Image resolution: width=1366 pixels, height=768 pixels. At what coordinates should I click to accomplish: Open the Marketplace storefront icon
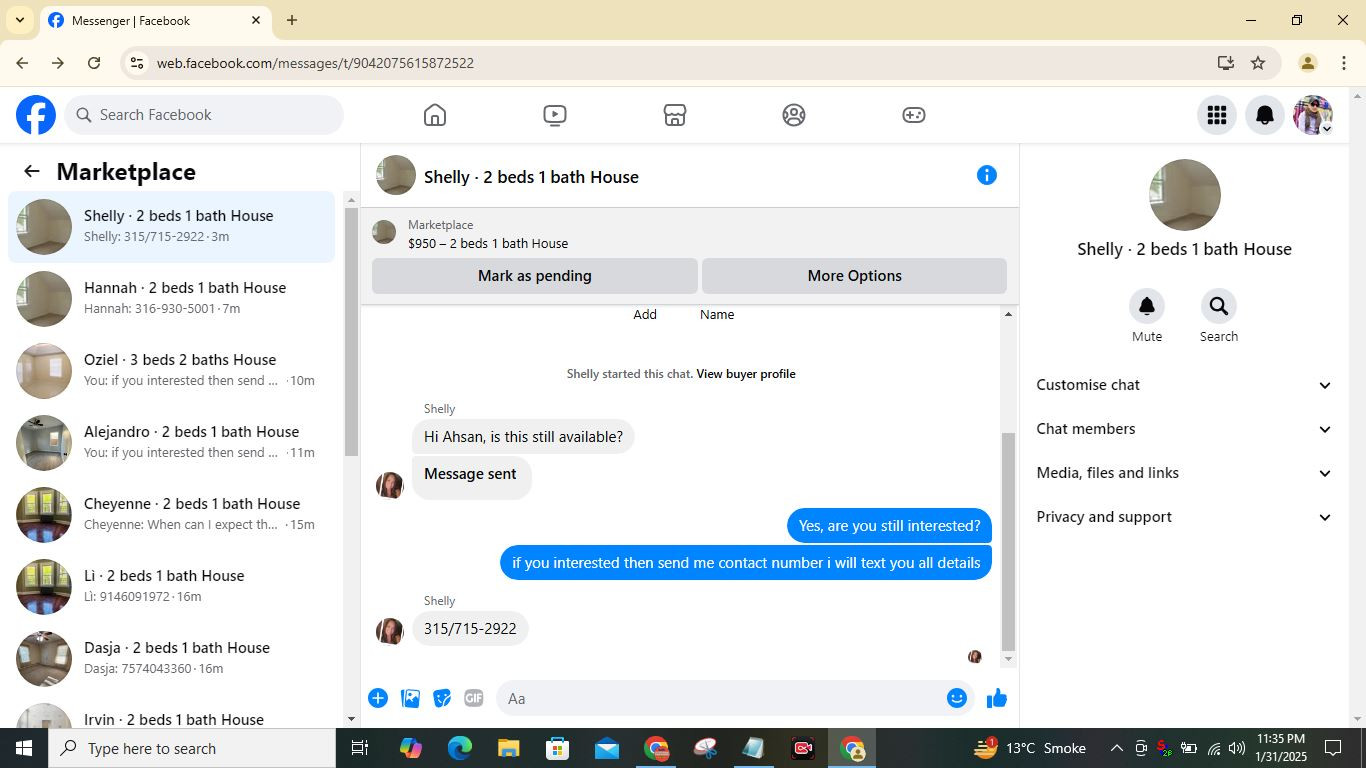(675, 115)
